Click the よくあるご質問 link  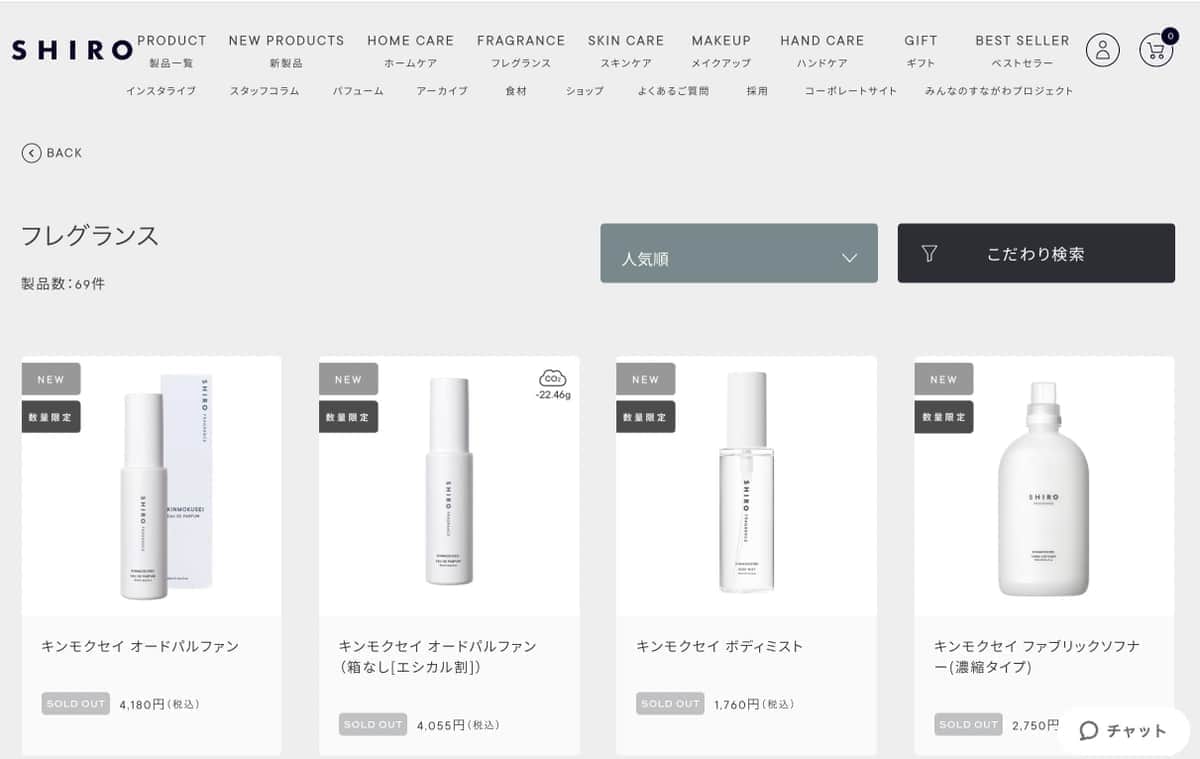click(673, 91)
